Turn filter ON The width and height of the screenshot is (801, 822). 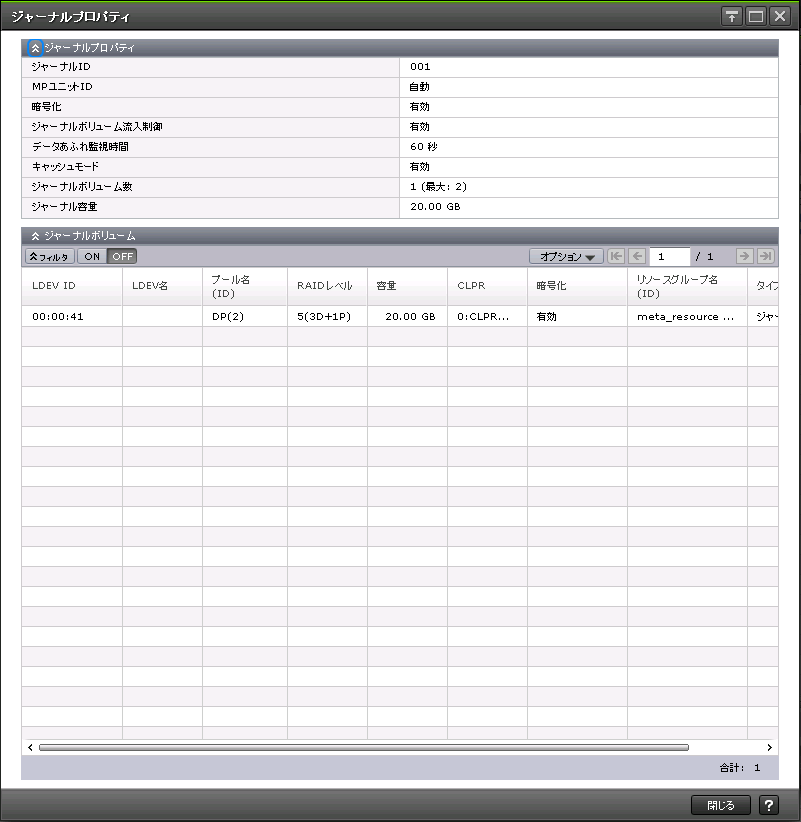pyautogui.click(x=92, y=256)
